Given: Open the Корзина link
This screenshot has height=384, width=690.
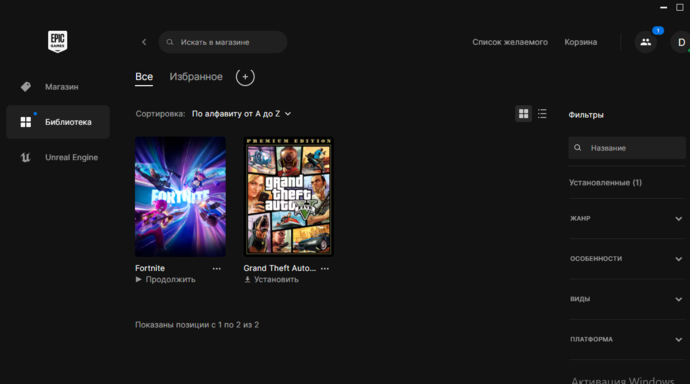Looking at the screenshot, I should tap(580, 42).
